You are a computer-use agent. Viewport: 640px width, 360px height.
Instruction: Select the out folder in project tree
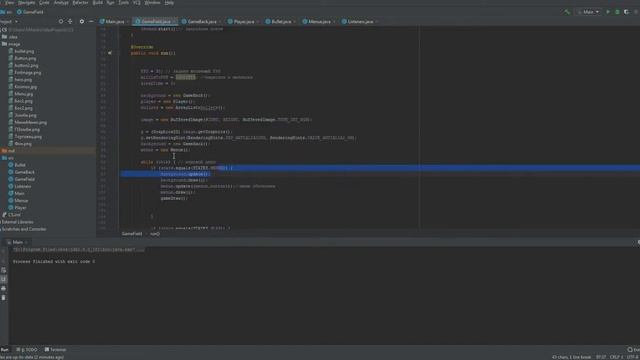(x=8, y=151)
